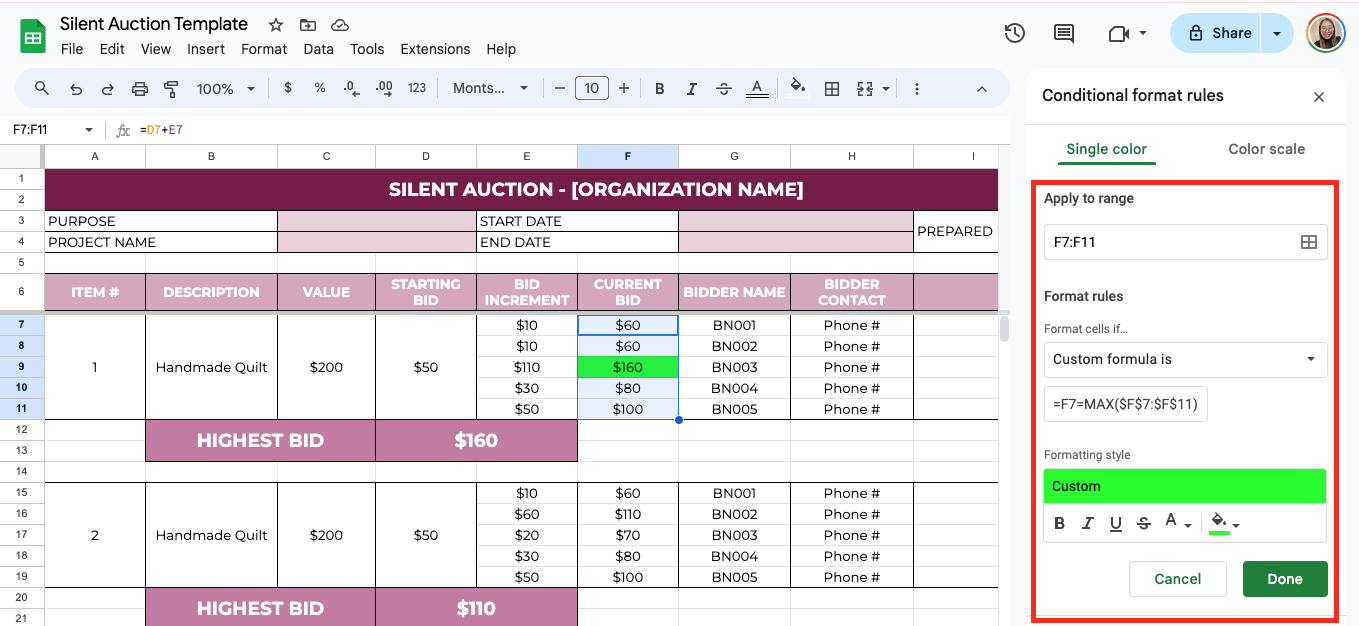The image size is (1359, 626).
Task: Click the toolbar strikethrough icon
Action: 724,89
